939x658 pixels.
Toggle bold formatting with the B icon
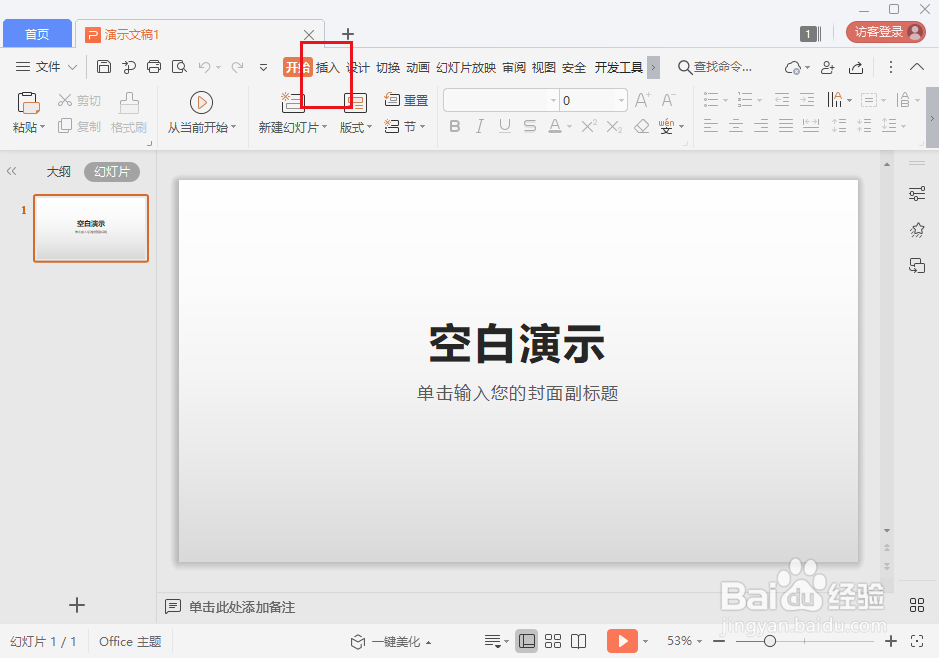tap(455, 125)
